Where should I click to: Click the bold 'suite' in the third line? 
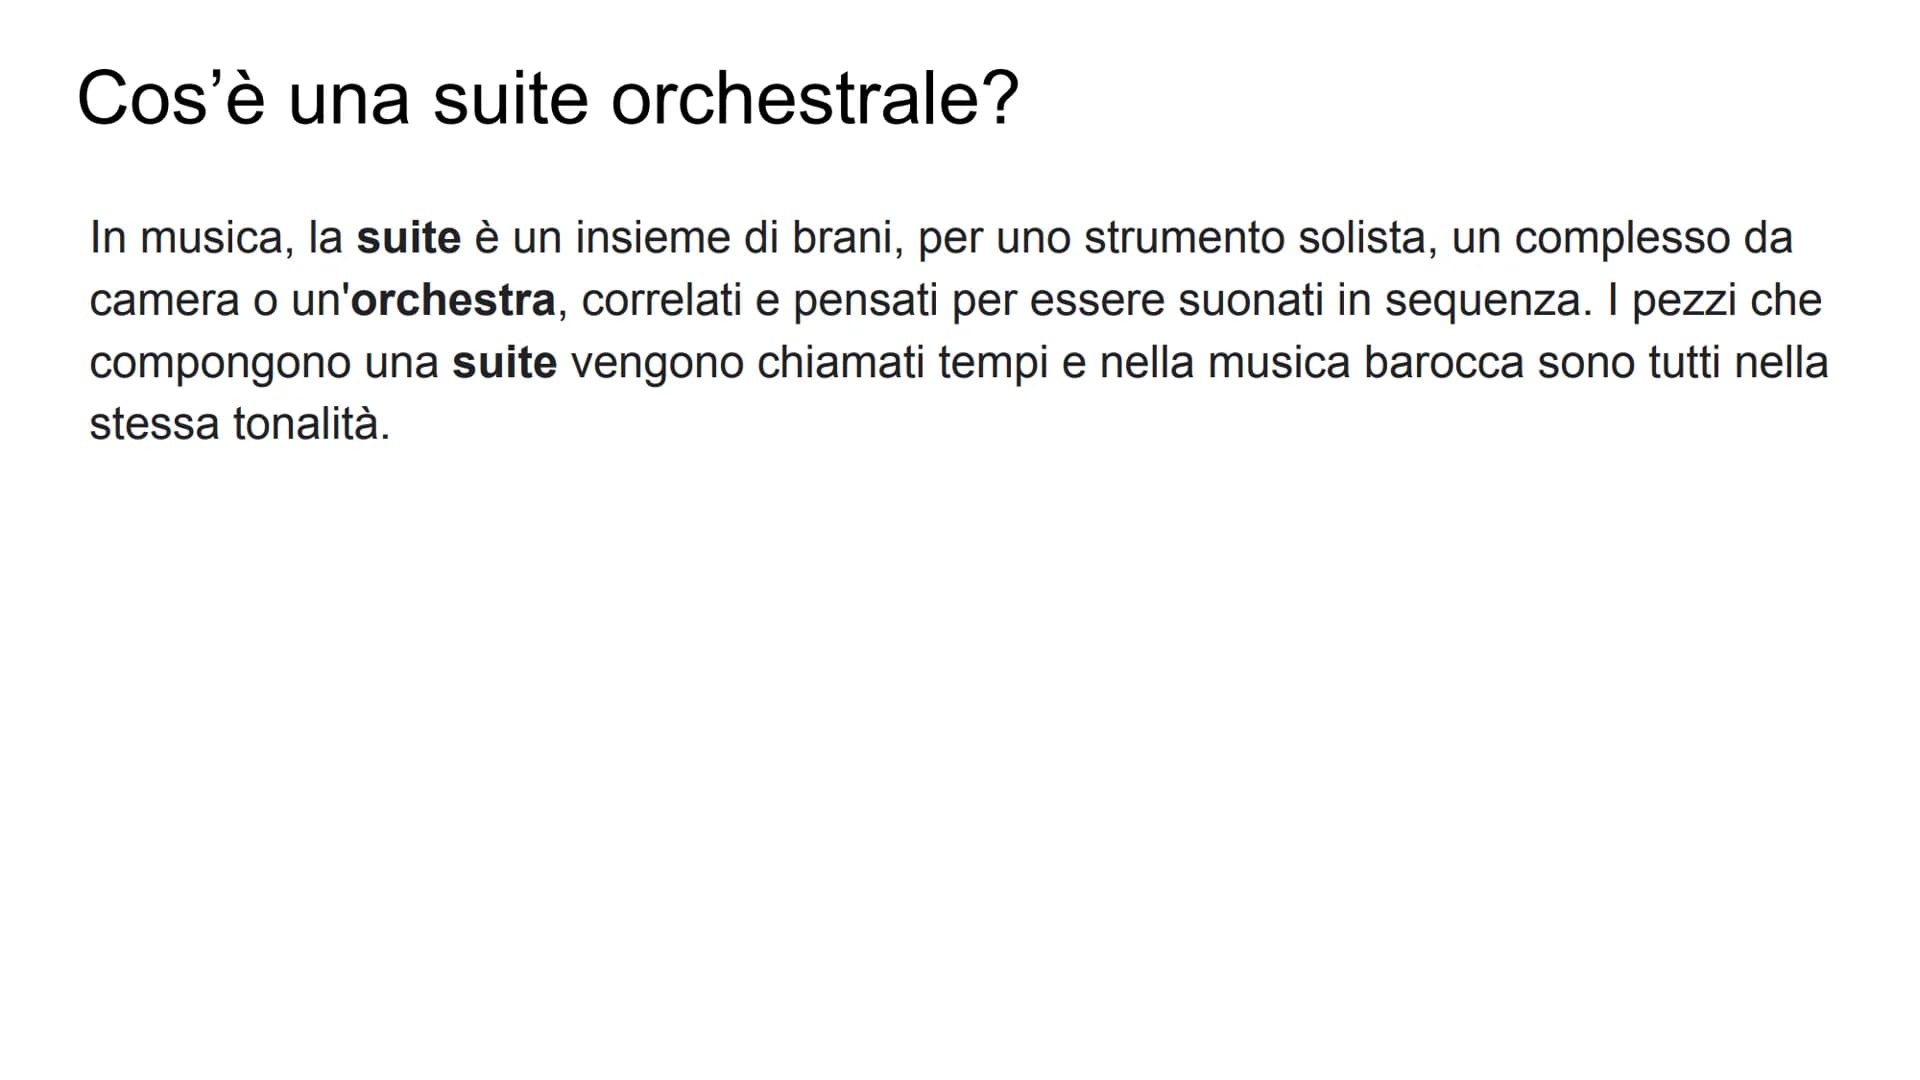coord(504,362)
